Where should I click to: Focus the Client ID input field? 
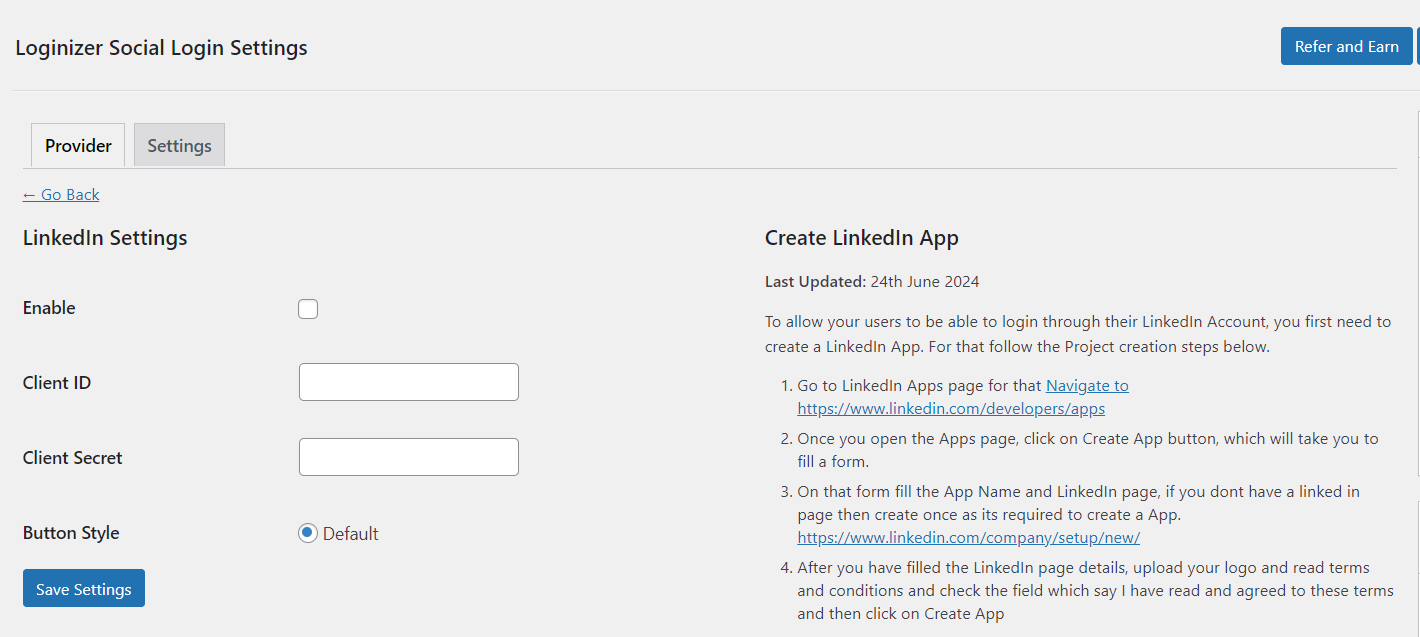point(409,382)
